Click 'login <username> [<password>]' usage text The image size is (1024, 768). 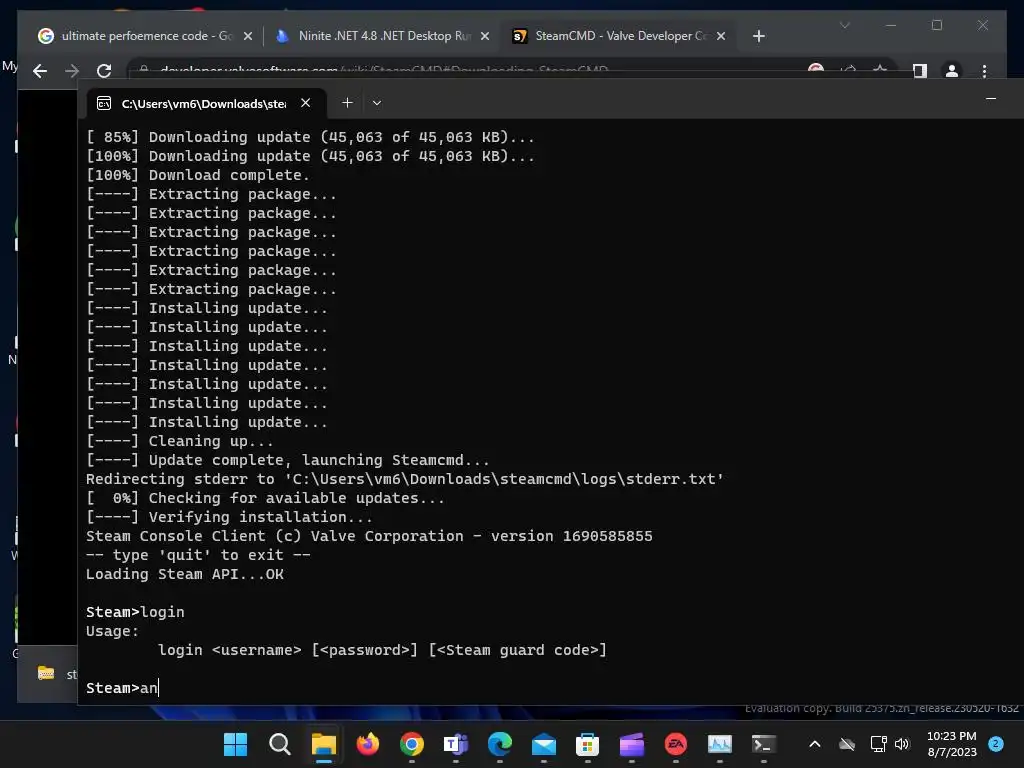pos(382,650)
